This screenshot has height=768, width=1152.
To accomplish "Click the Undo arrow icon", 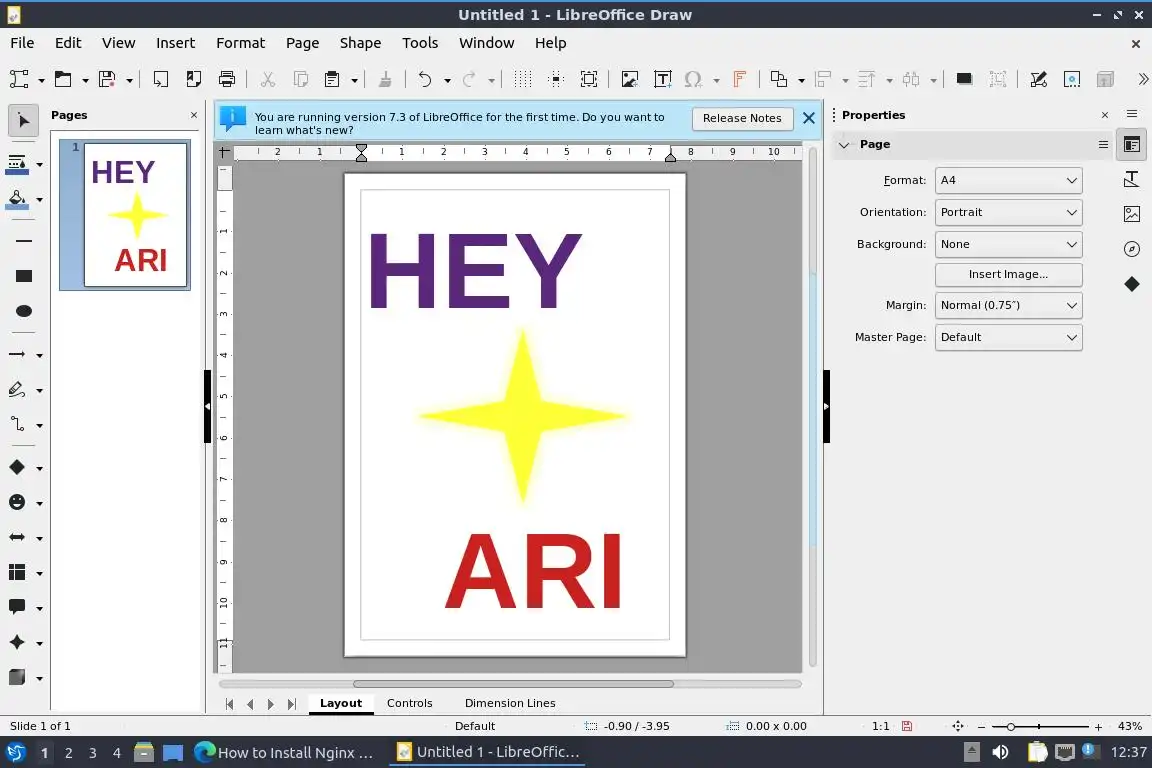I will [425, 80].
